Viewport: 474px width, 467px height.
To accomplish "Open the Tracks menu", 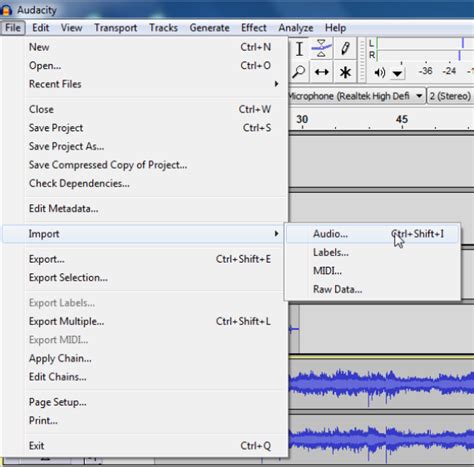I will tap(163, 28).
